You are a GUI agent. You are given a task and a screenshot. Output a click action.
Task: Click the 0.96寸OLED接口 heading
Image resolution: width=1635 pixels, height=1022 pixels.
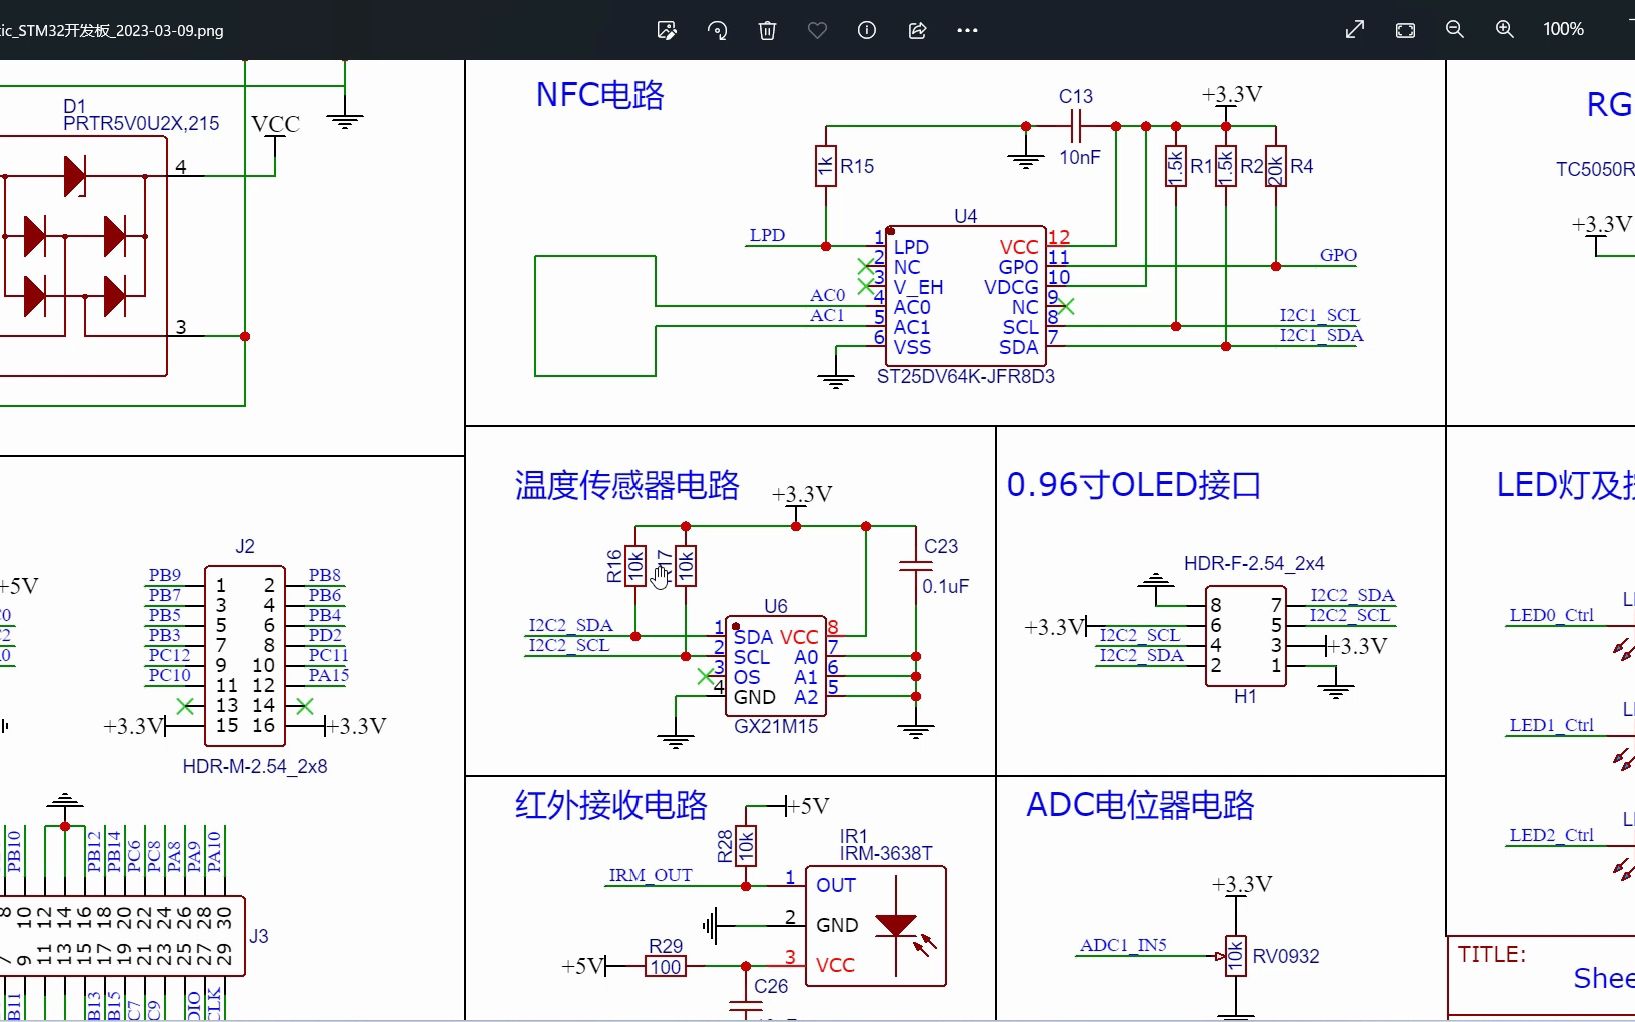point(1134,485)
